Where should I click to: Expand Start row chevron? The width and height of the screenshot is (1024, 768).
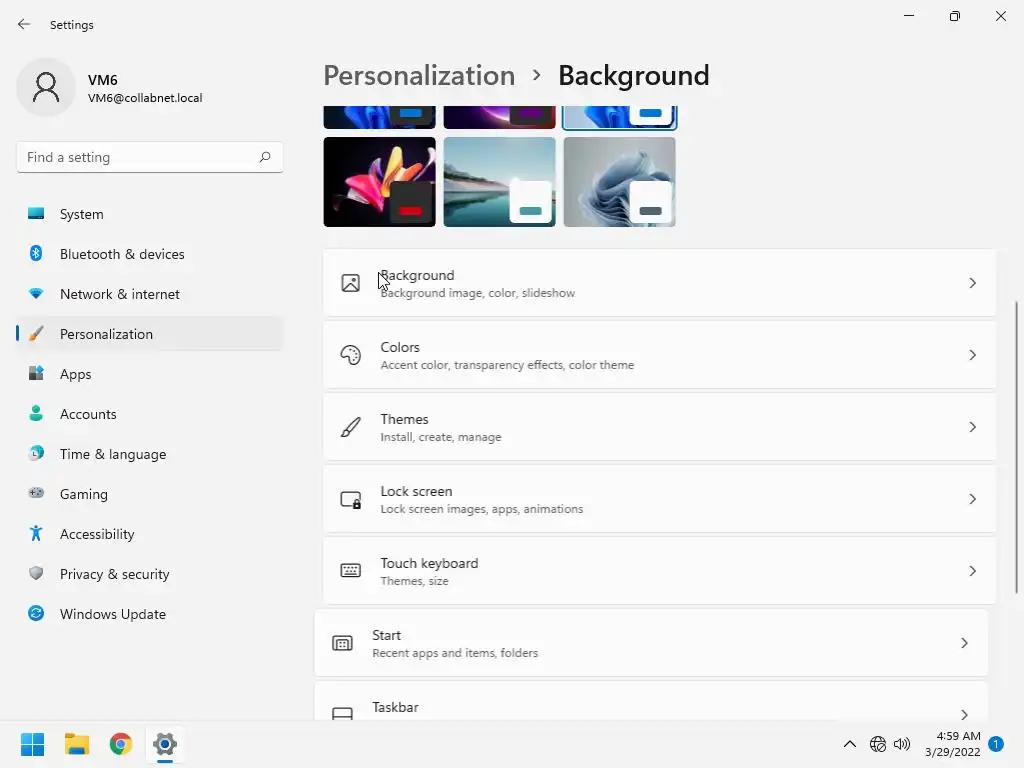[964, 643]
